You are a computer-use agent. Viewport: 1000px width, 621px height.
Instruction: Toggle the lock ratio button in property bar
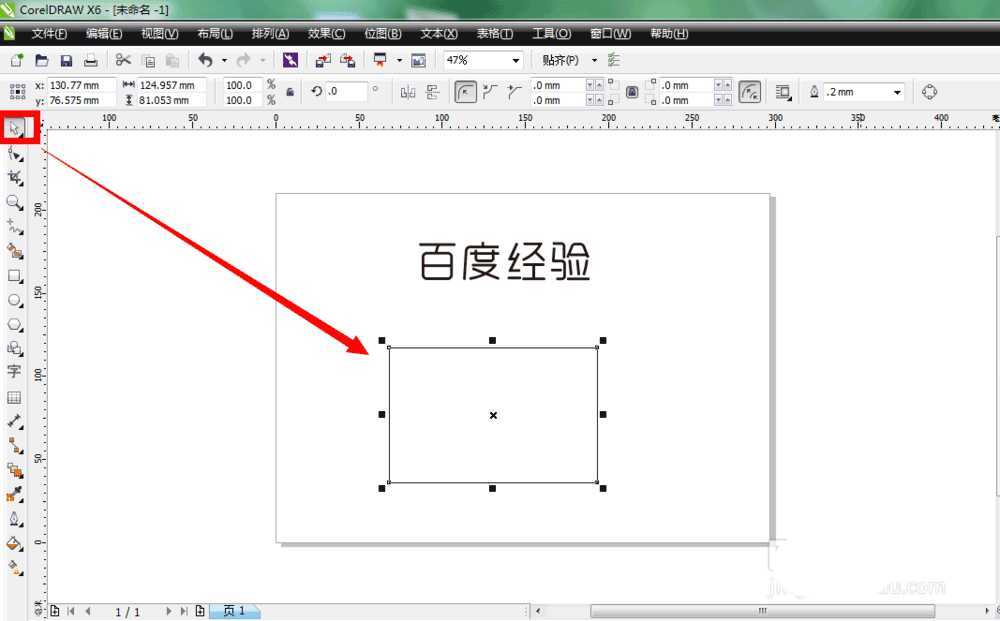pyautogui.click(x=289, y=92)
